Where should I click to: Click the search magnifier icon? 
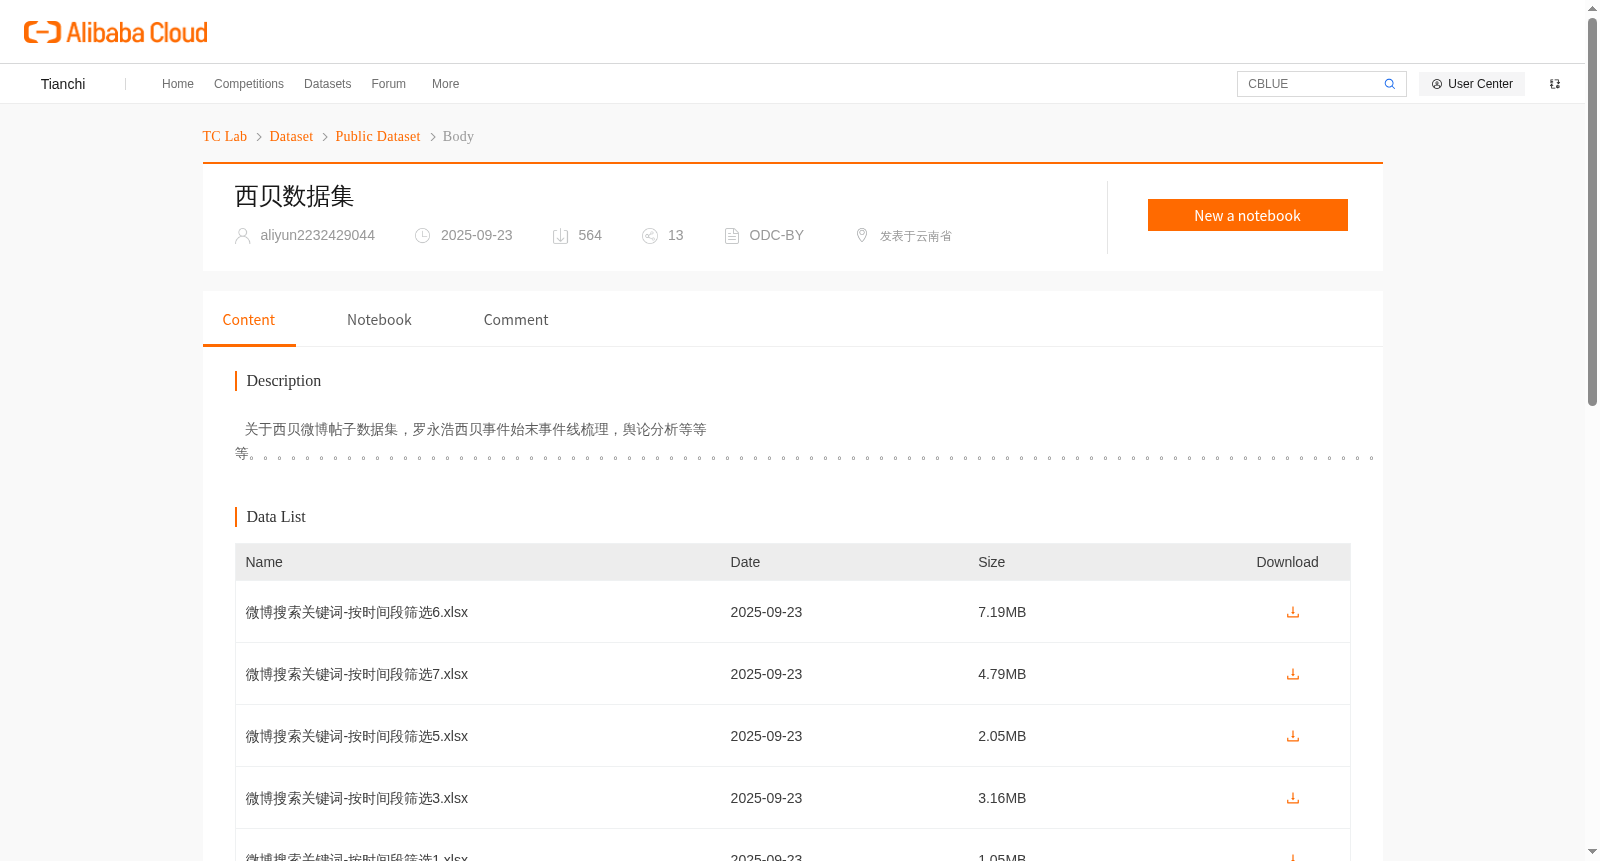coord(1389,84)
